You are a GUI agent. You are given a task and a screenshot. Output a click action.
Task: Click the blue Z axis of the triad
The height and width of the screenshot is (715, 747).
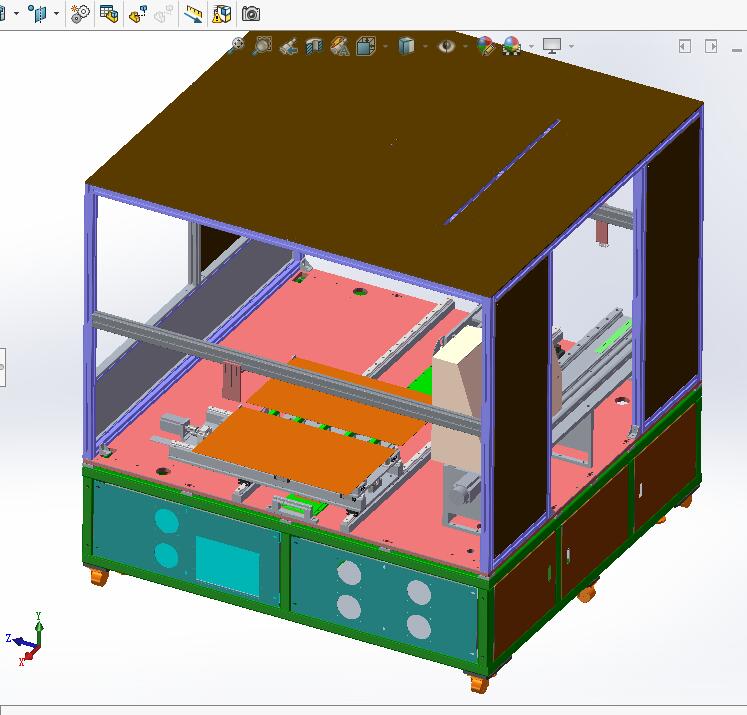(x=24, y=643)
